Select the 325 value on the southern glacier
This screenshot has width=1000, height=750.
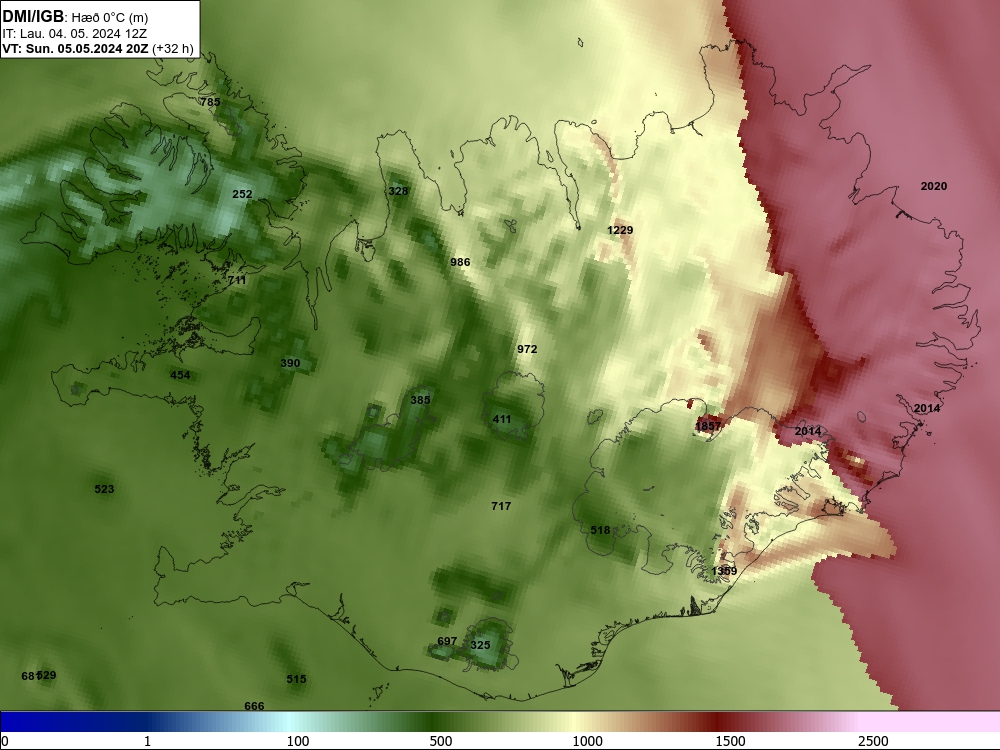(480, 645)
